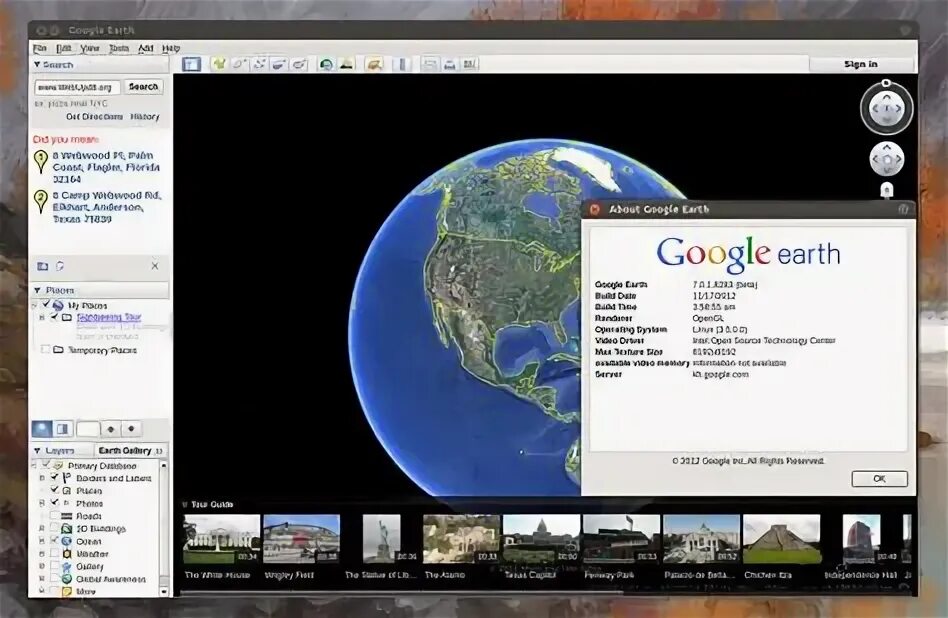Collapse the Search panel triangle
The image size is (948, 618).
coord(37,64)
